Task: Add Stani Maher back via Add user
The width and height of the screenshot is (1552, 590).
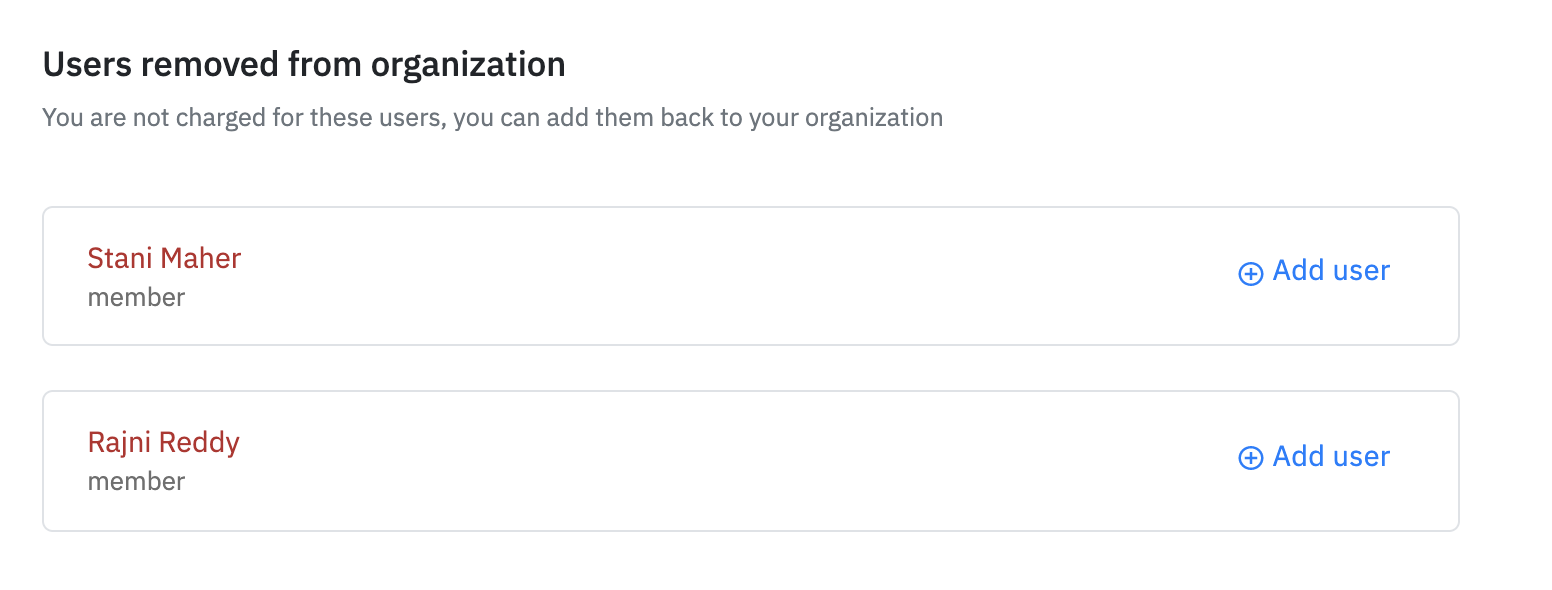Action: point(1314,272)
